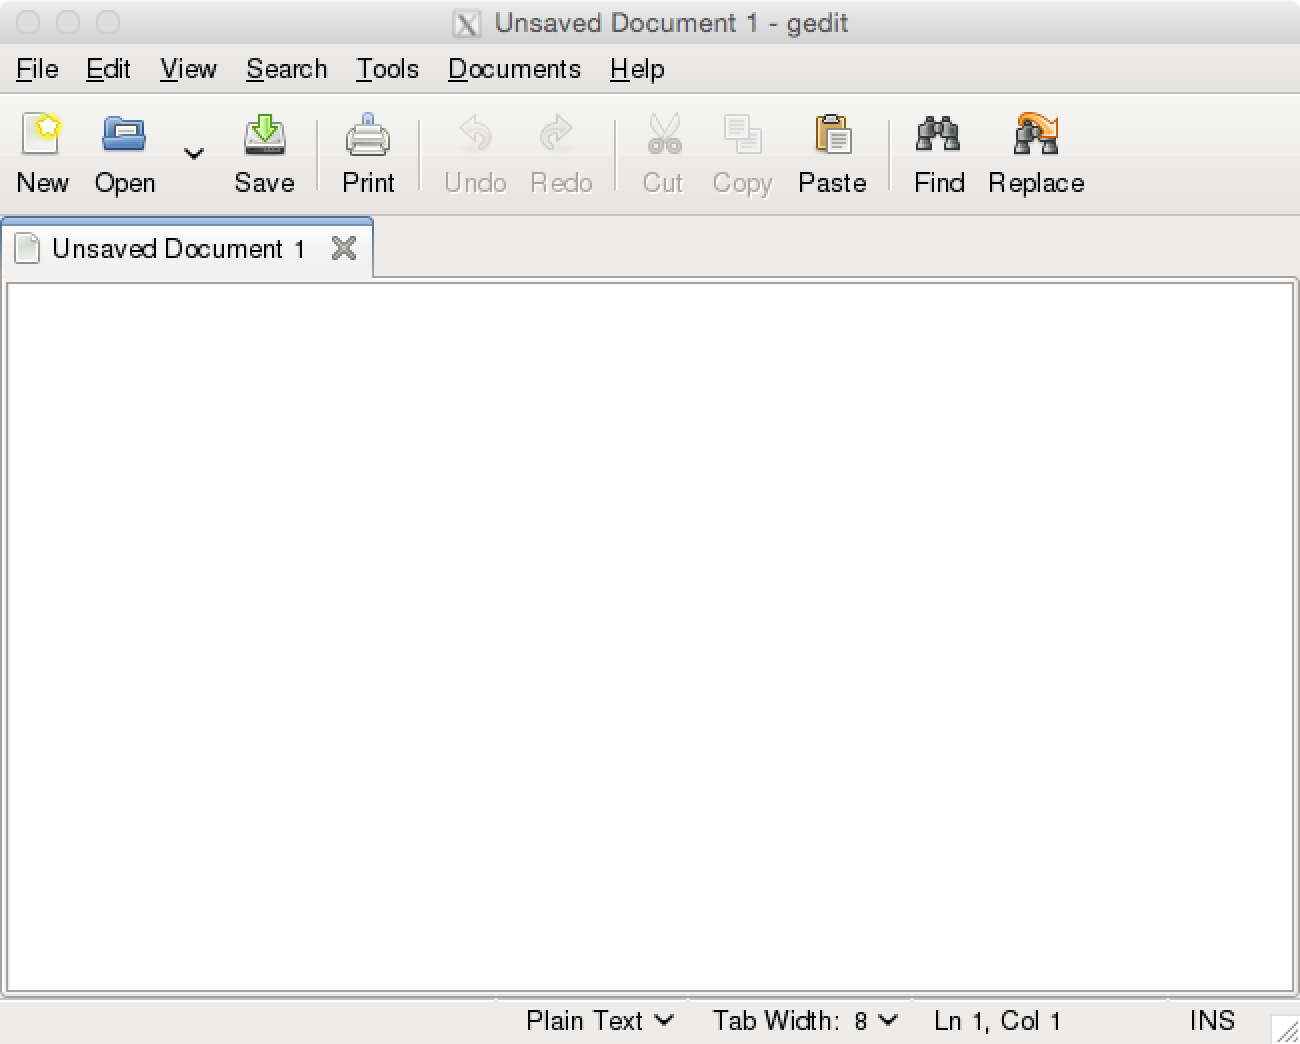Open the Documents menu
Image resolution: width=1300 pixels, height=1044 pixels.
tap(514, 69)
